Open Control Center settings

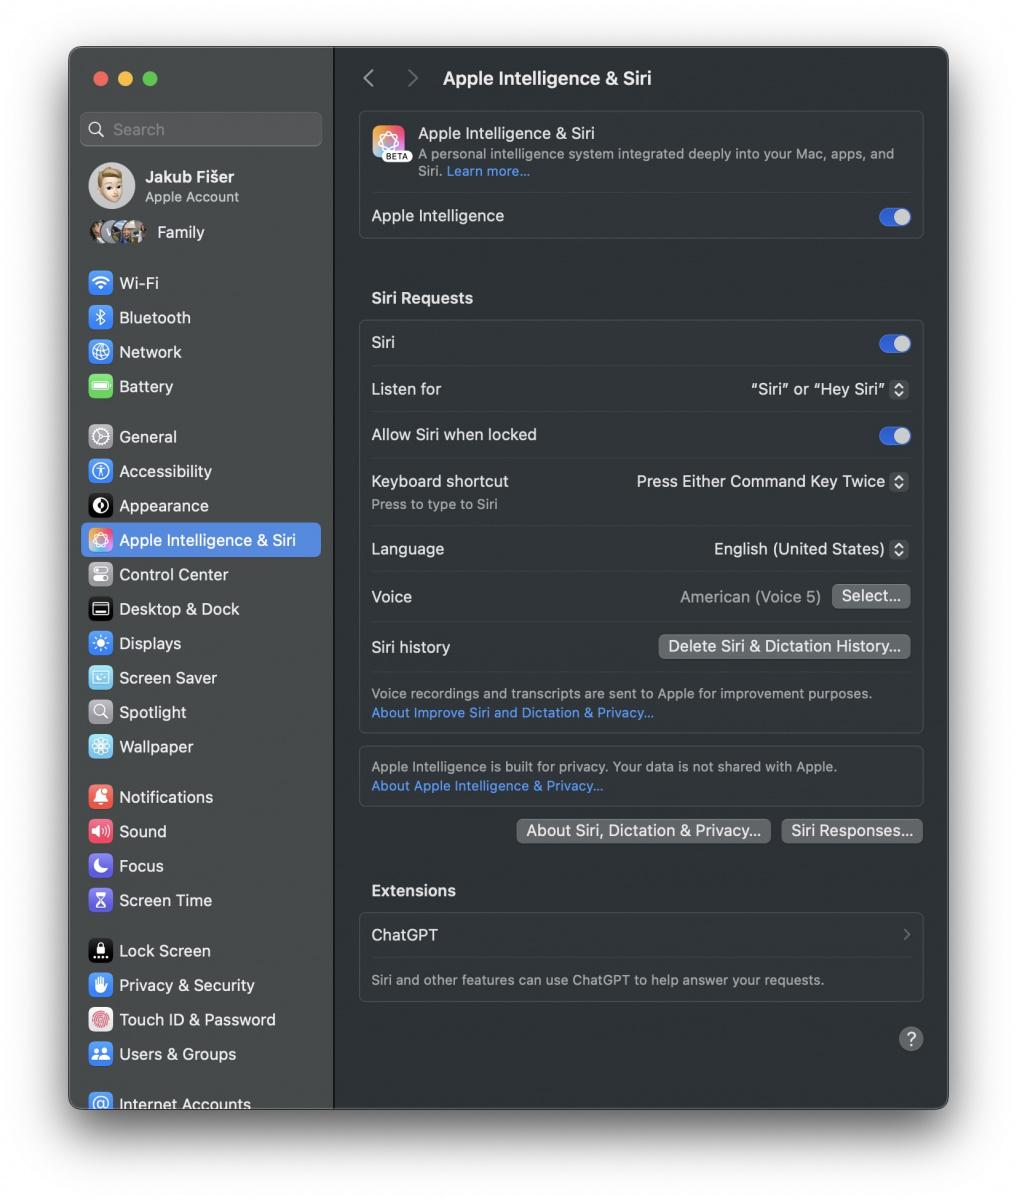coord(201,575)
